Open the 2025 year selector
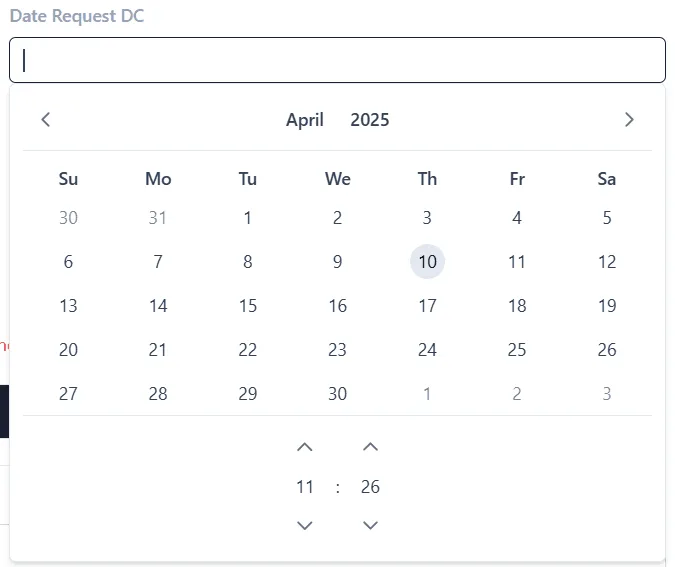Viewport: 675px width, 567px height. point(370,120)
